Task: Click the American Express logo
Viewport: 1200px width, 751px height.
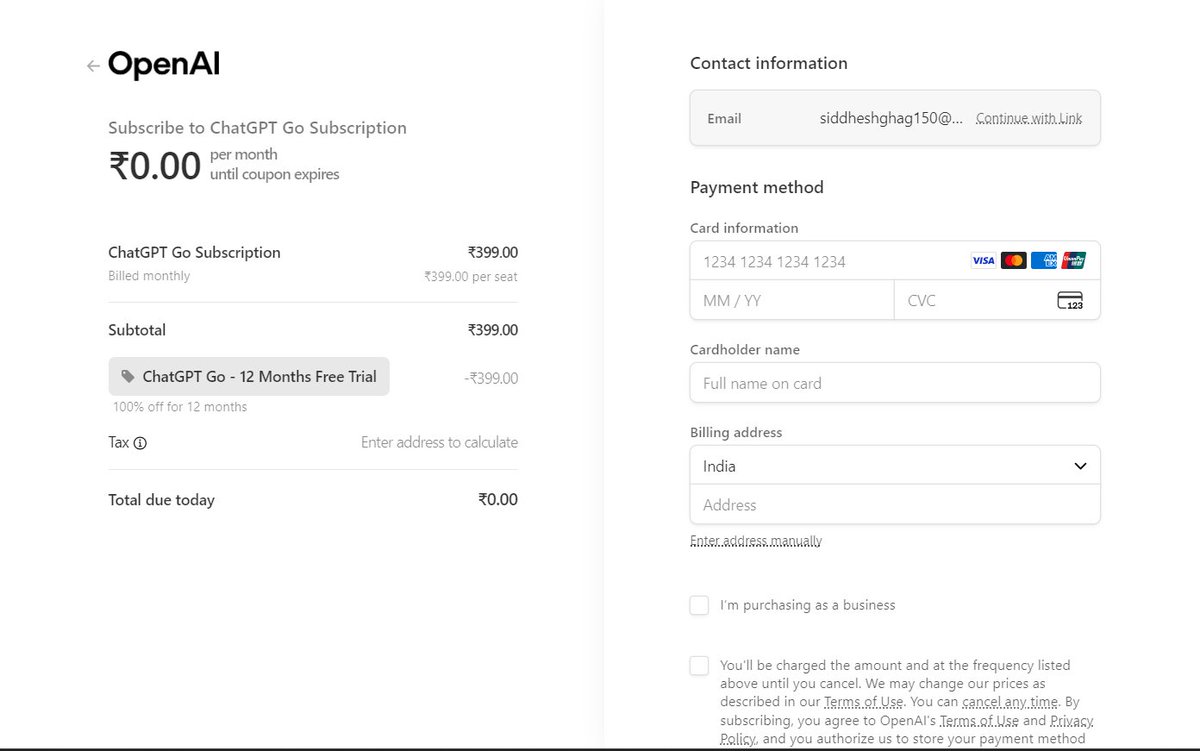Action: tap(1044, 261)
